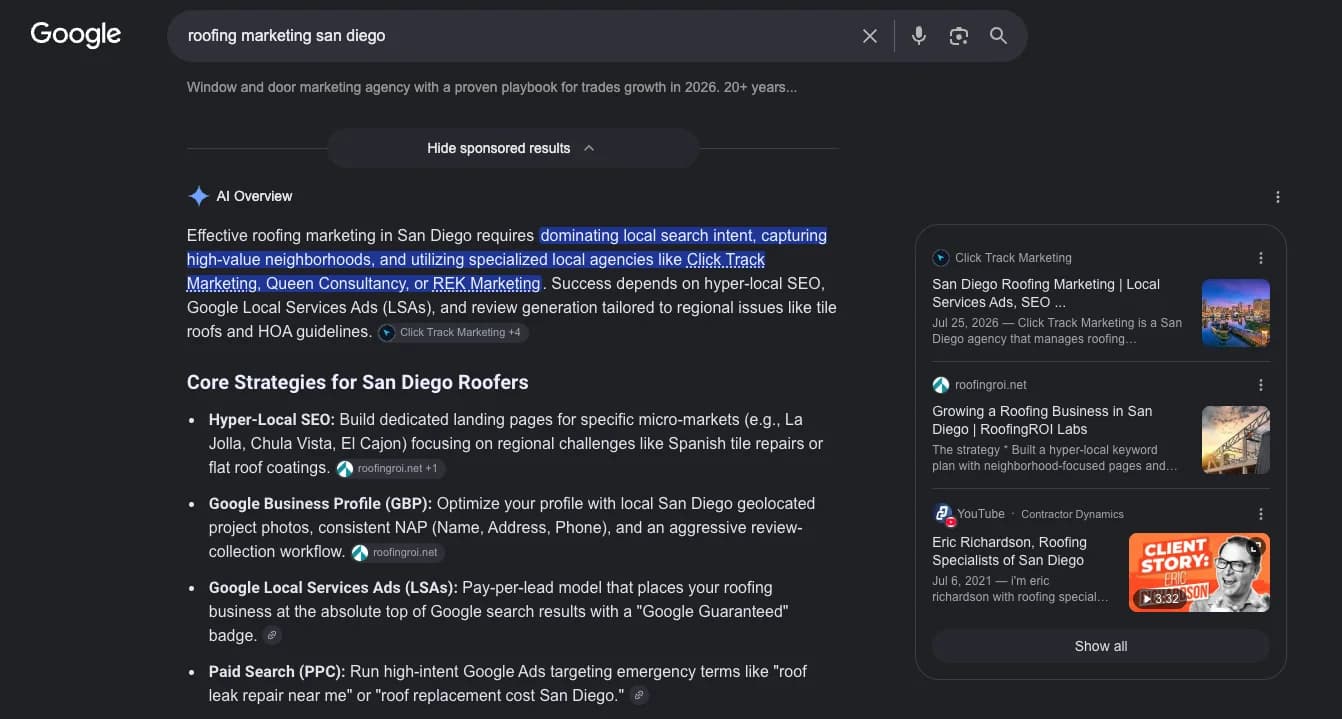
Task: Open three-dot menu for Click Track Marketing card
Action: pyautogui.click(x=1261, y=258)
